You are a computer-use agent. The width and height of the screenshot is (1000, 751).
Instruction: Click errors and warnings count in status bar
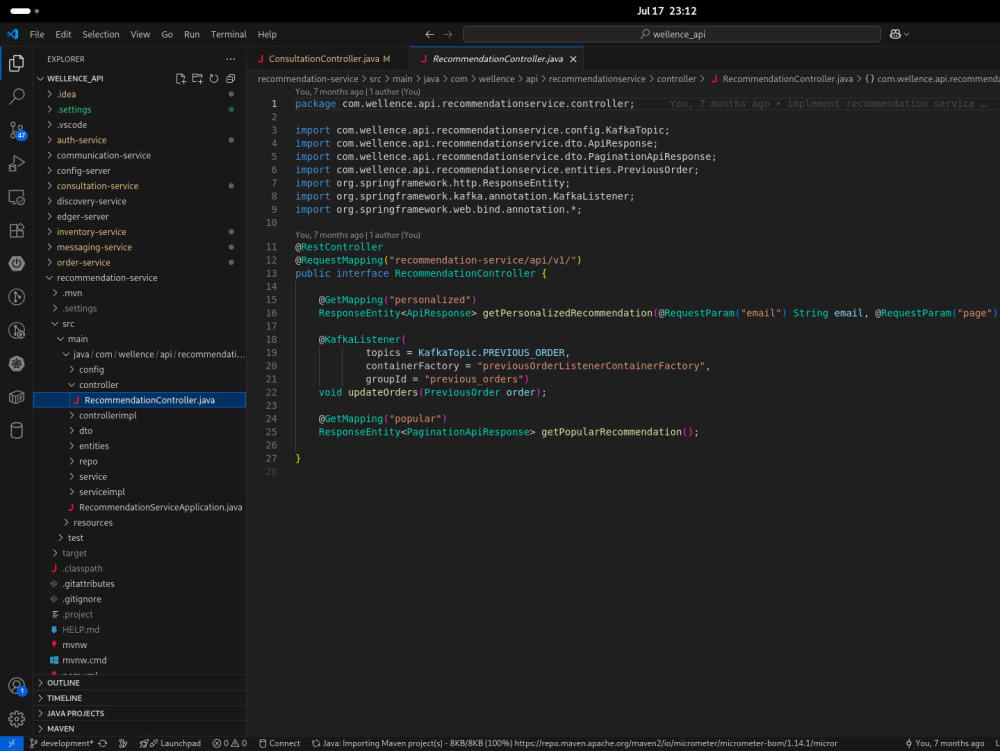230,743
